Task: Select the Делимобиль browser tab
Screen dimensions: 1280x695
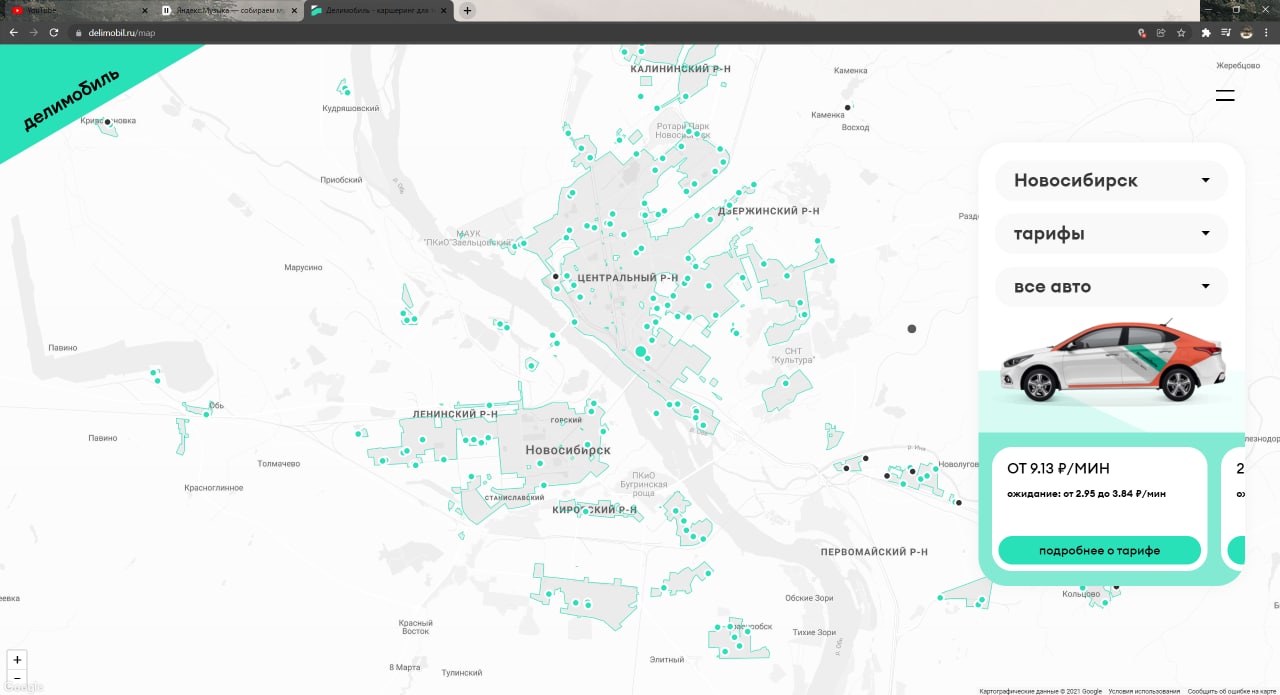Action: (x=377, y=10)
